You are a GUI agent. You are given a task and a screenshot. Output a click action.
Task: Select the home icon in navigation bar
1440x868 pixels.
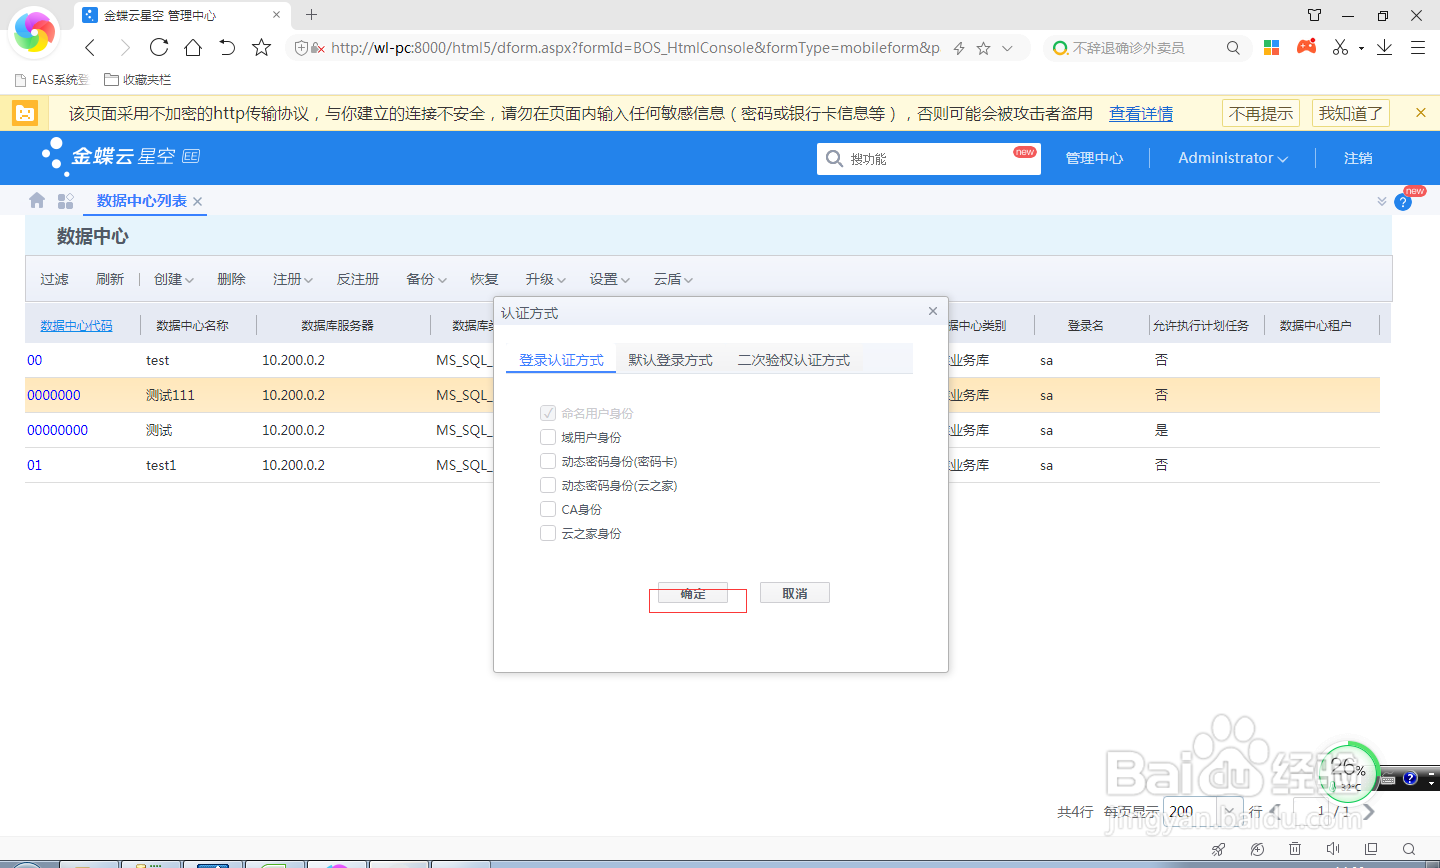click(36, 200)
